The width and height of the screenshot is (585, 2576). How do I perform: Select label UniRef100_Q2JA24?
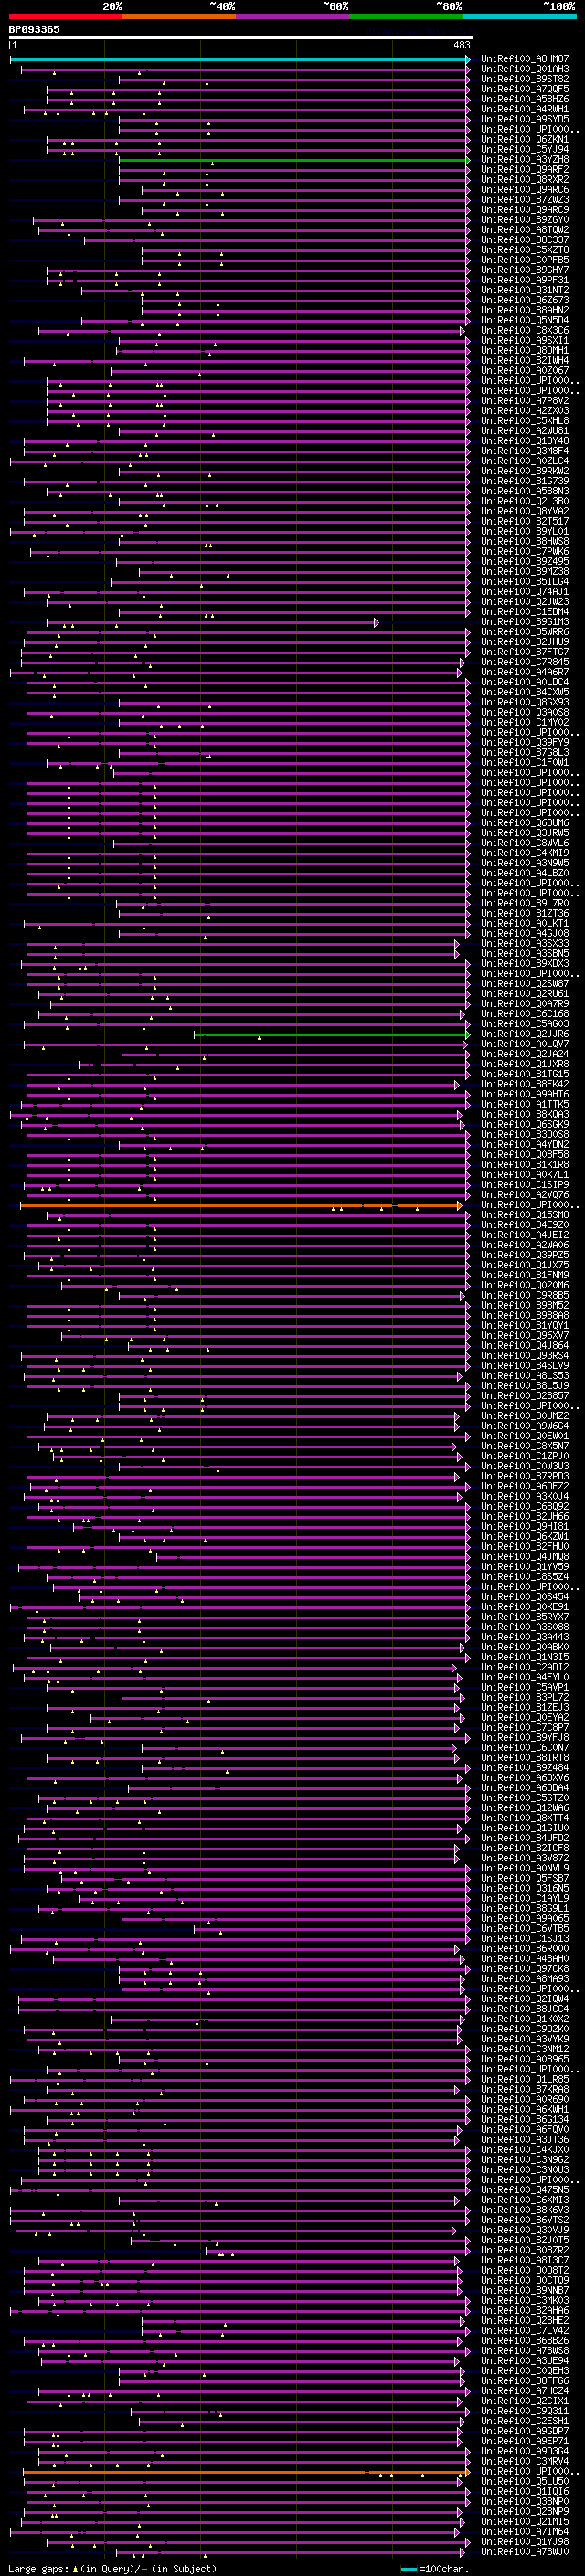[x=524, y=1054]
